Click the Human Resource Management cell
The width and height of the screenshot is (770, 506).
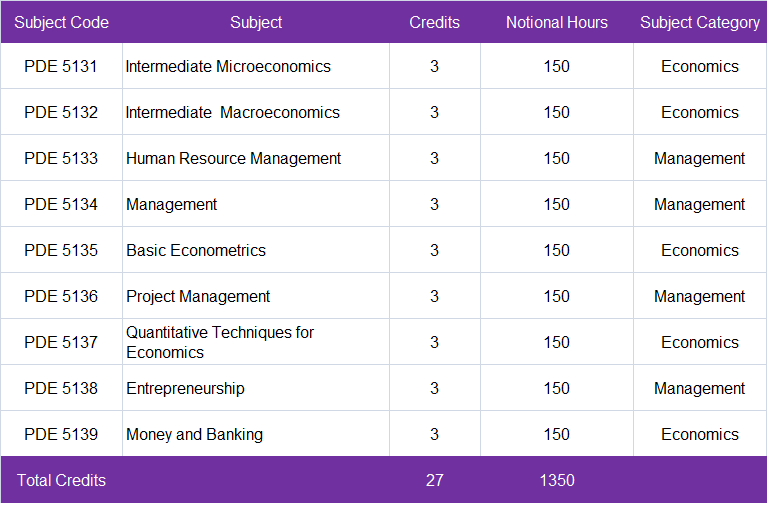(x=233, y=159)
